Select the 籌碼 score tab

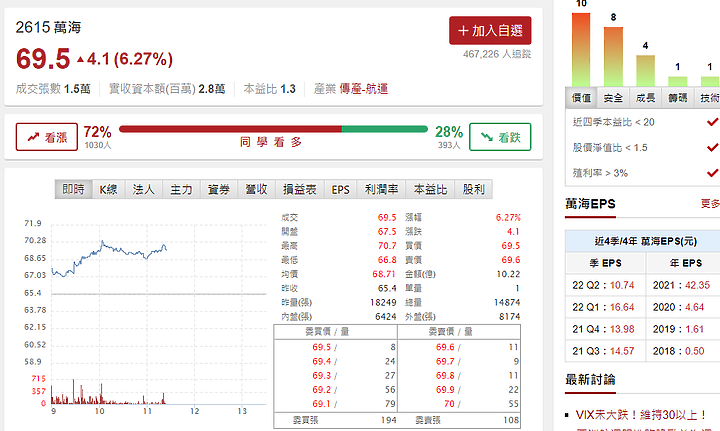click(677, 97)
